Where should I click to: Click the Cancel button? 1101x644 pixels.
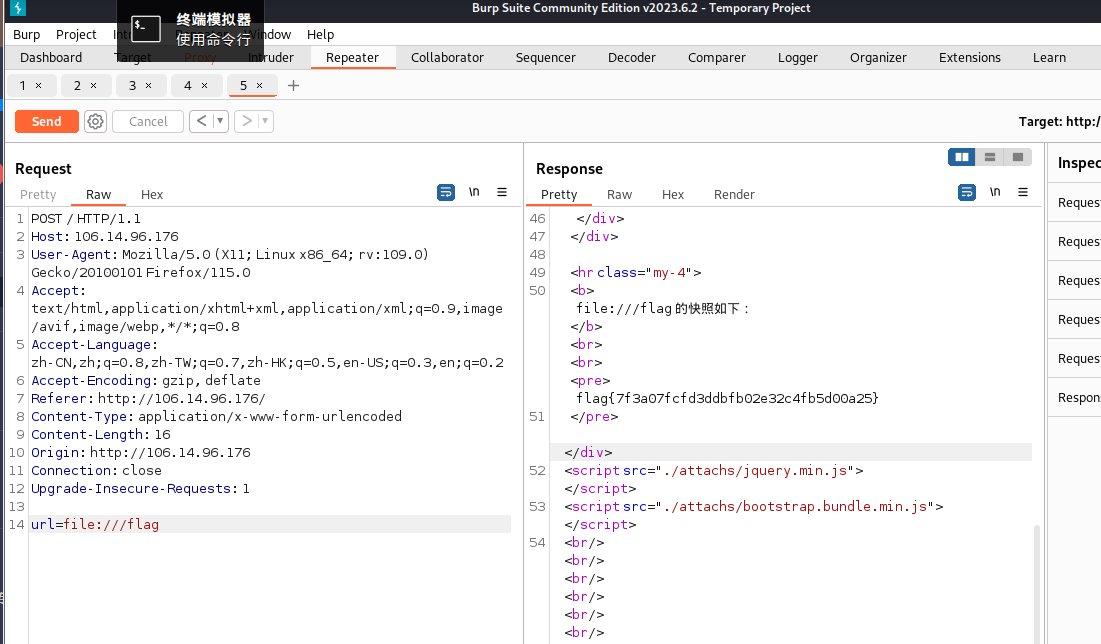pyautogui.click(x=147, y=121)
